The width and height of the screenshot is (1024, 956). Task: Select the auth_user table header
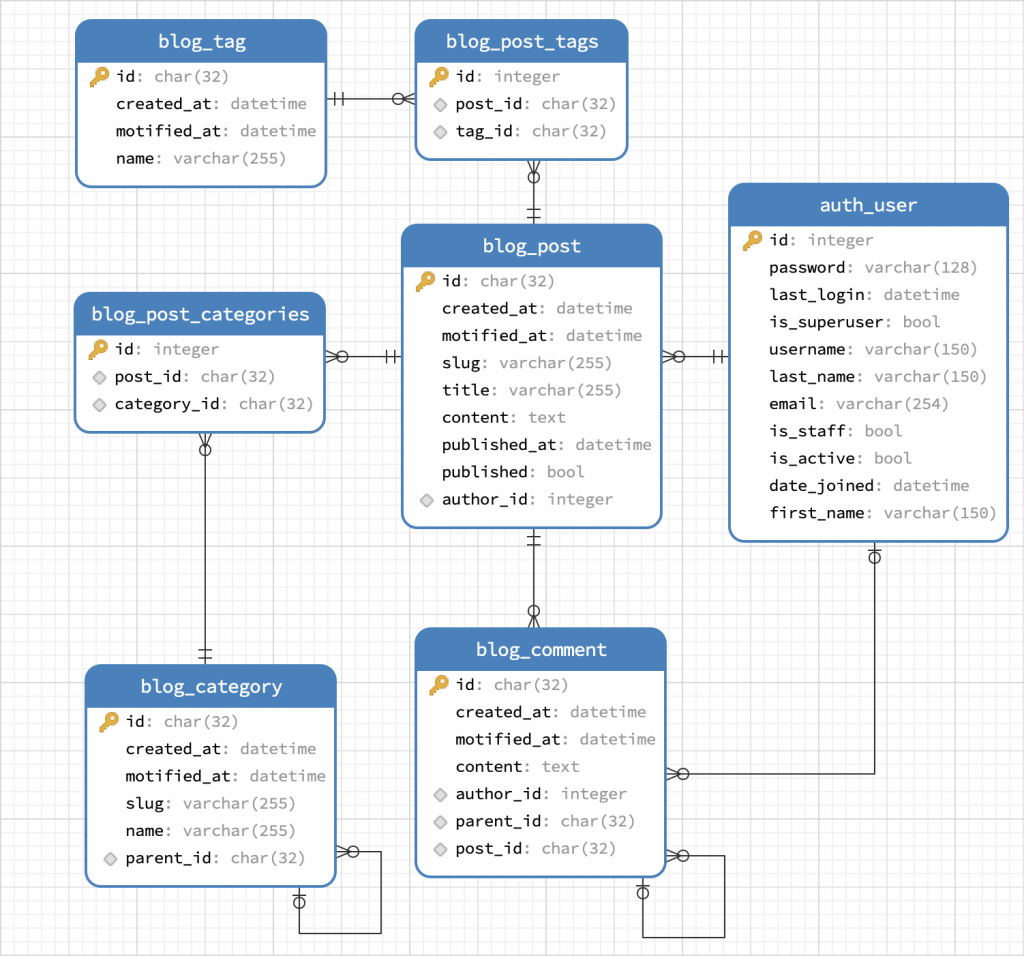[868, 205]
